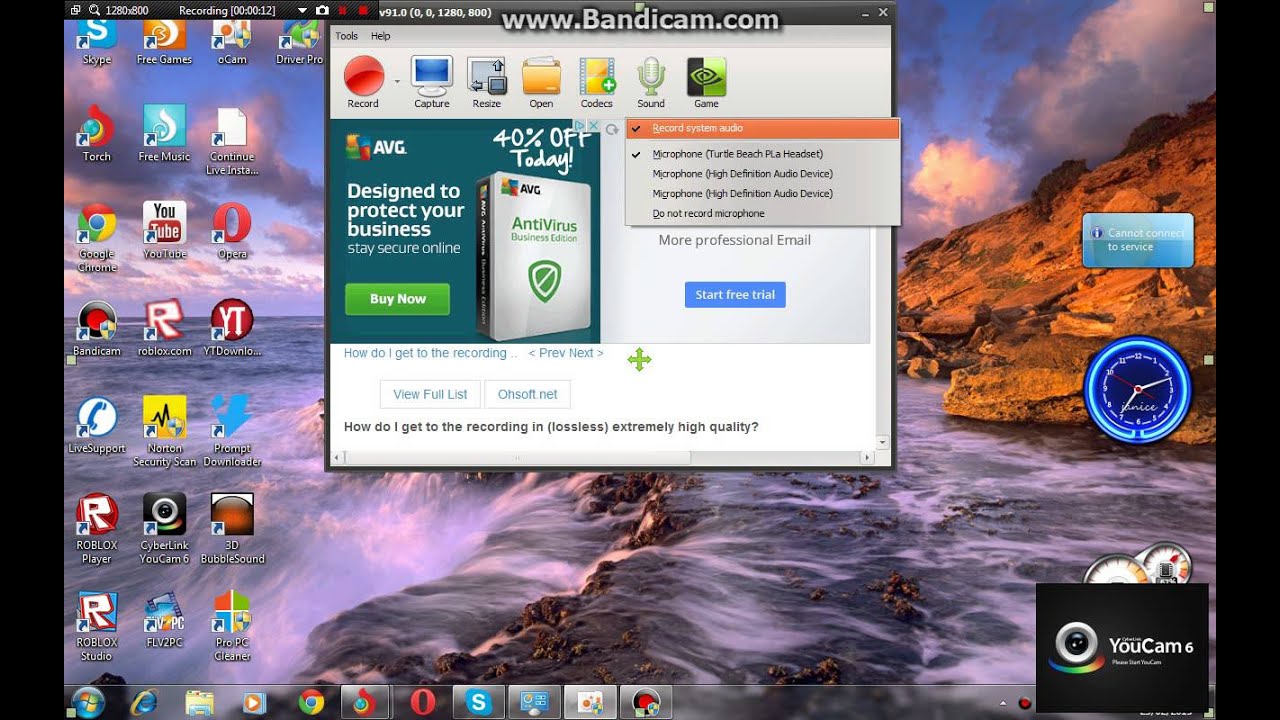1280x720 pixels.
Task: Open the ROBLOX Player shortcut
Action: (x=97, y=528)
